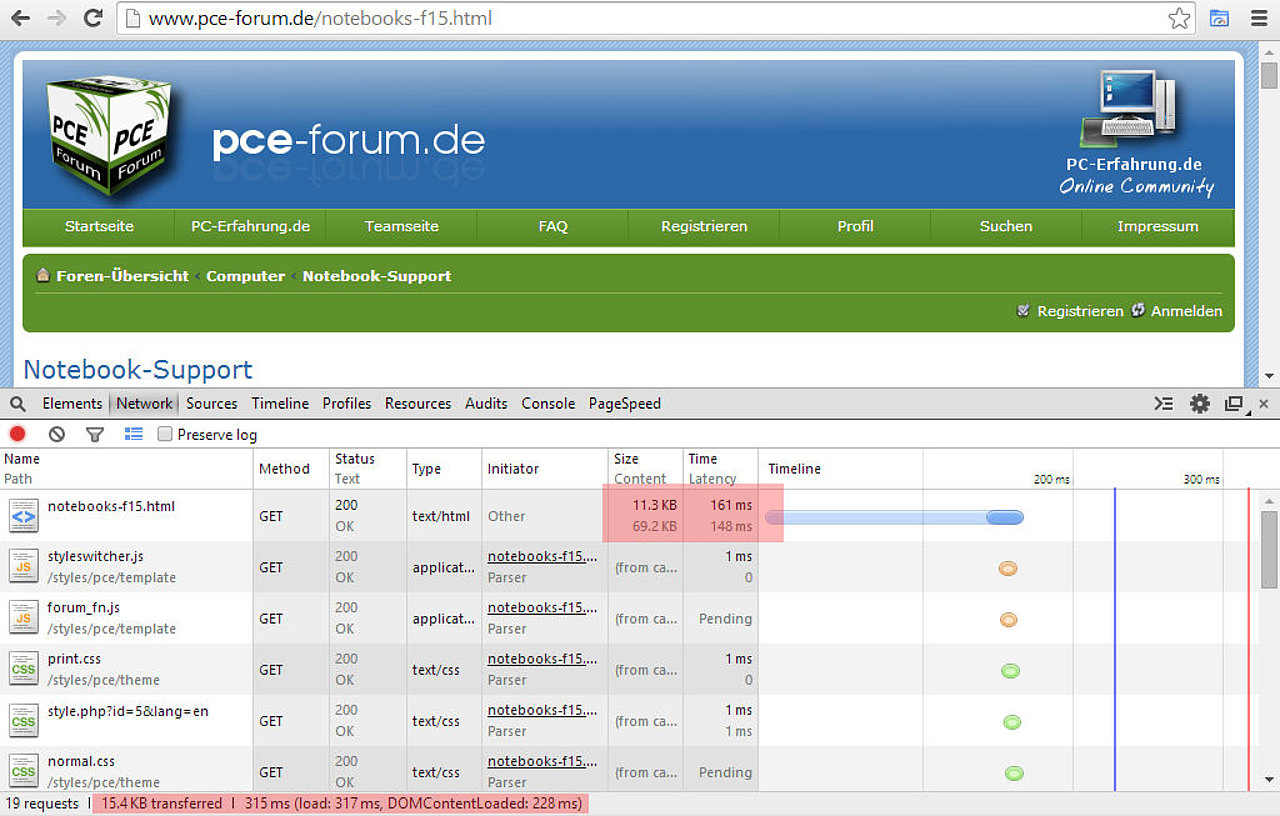Open the network filter funnel icon
The height and width of the screenshot is (816, 1280).
click(x=95, y=434)
